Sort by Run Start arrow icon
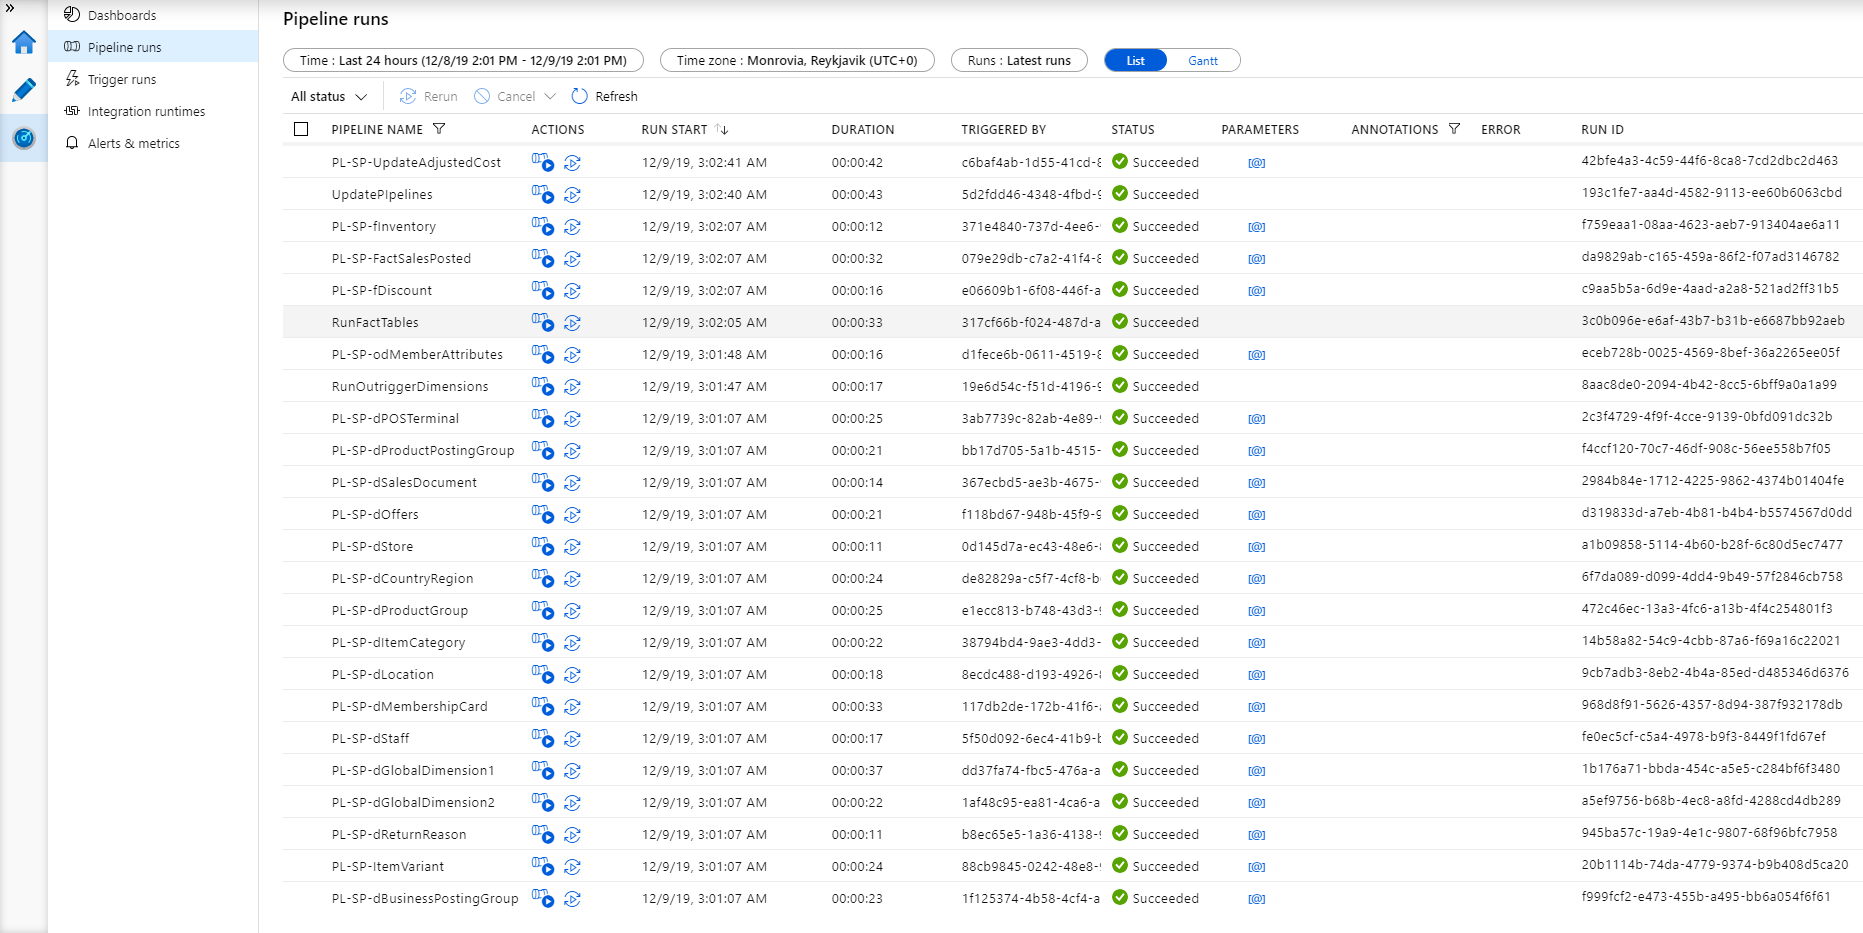The width and height of the screenshot is (1863, 933). click(x=722, y=129)
